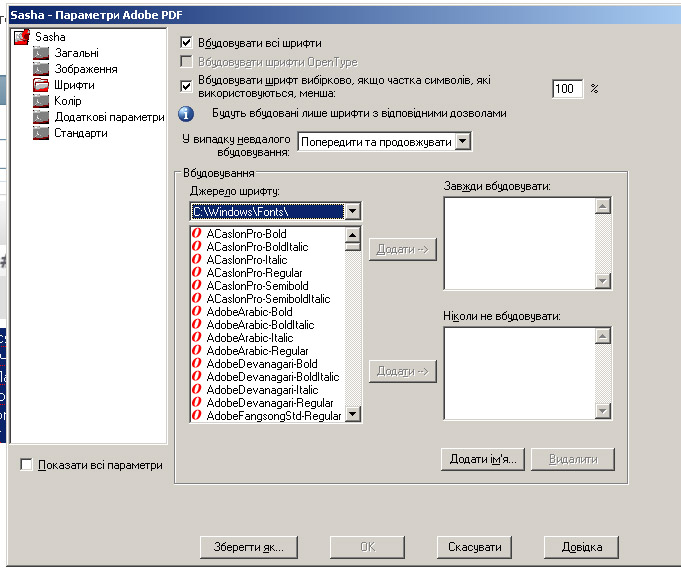Click the OpenType icon of AdobeArabic-BoldItalic
This screenshot has width=681, height=571.
coord(197,324)
